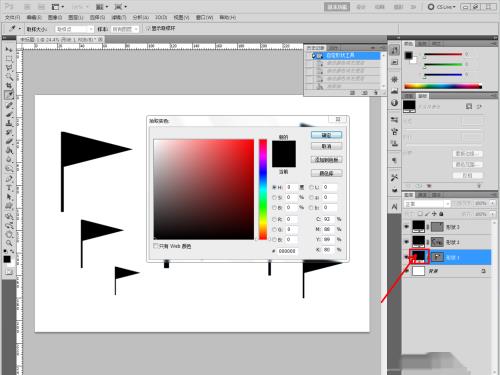This screenshot has width=500, height=375.
Task: Select the Lasso tool
Action: pos(9,68)
